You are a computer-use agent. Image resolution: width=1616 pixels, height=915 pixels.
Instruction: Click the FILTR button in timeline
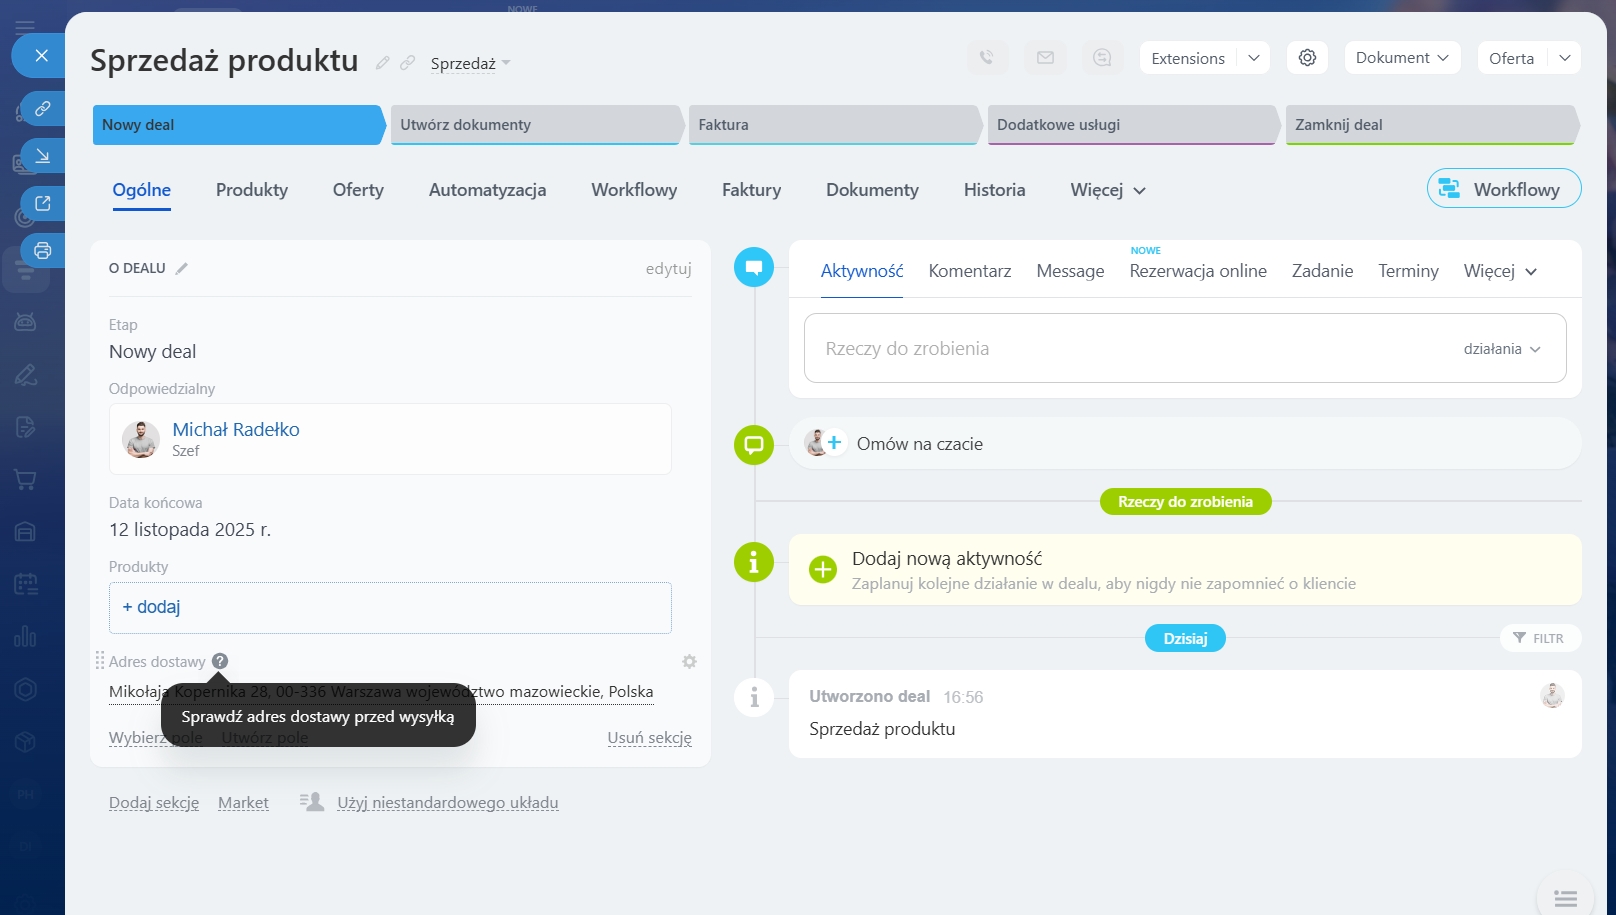[x=1539, y=638]
